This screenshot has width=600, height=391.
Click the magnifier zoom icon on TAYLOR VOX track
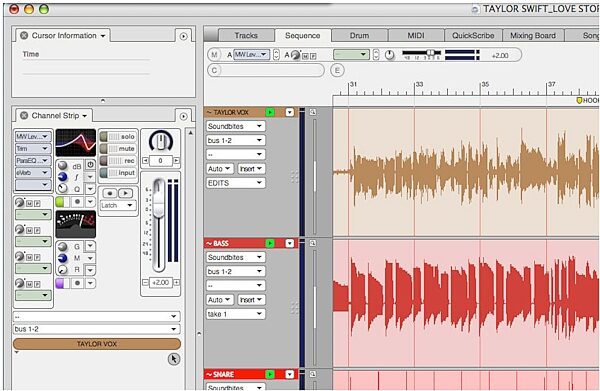click(313, 112)
